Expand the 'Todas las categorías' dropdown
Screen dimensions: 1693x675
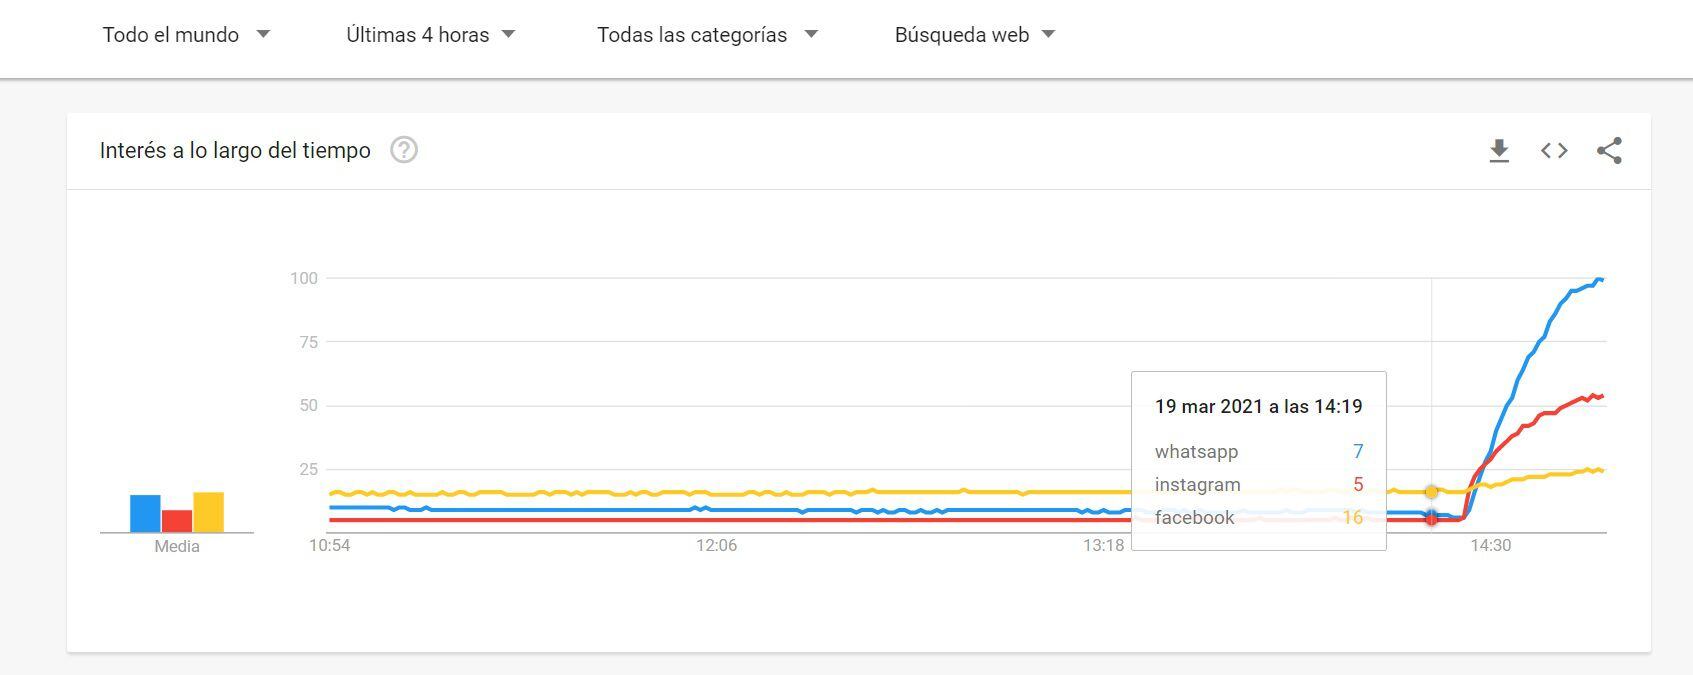pos(707,35)
